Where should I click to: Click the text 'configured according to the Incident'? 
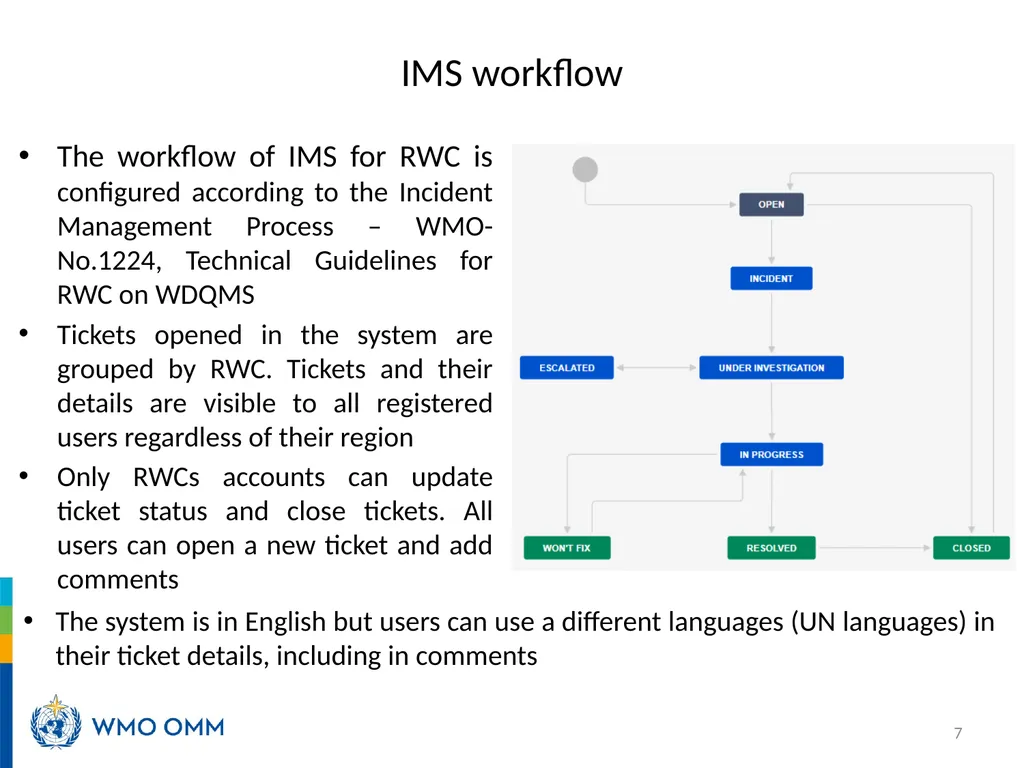click(274, 193)
